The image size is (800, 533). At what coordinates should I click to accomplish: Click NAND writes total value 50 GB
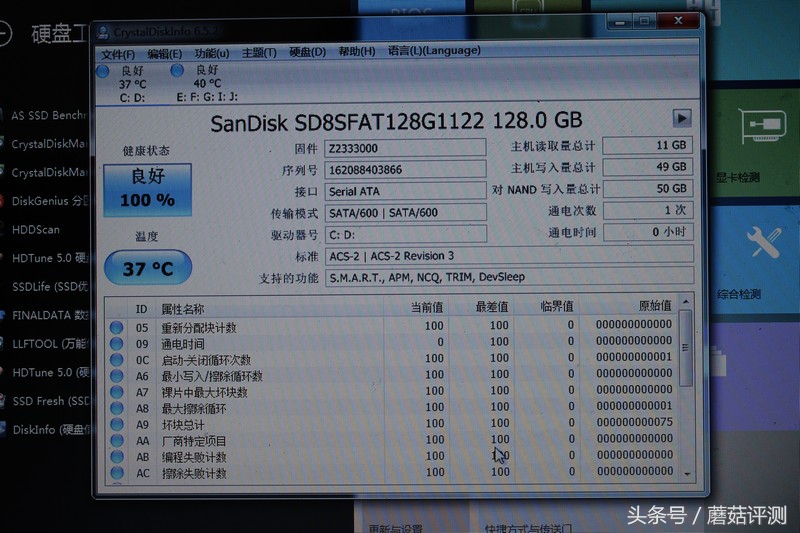pos(647,189)
